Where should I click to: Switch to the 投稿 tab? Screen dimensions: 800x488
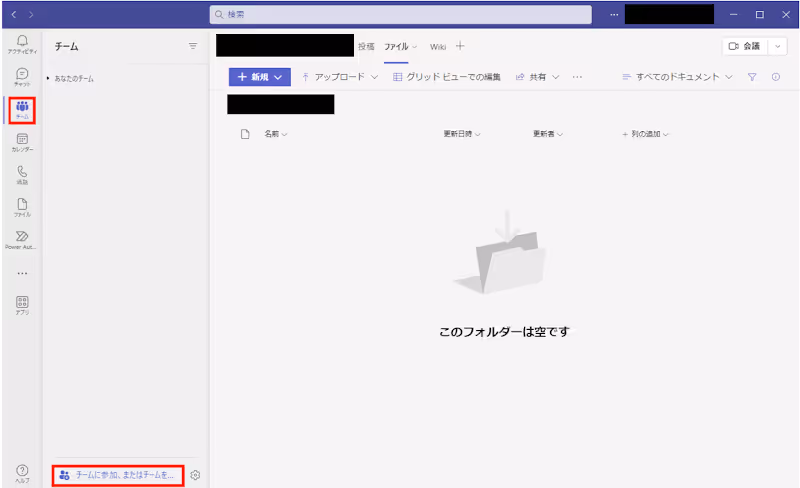(366, 46)
